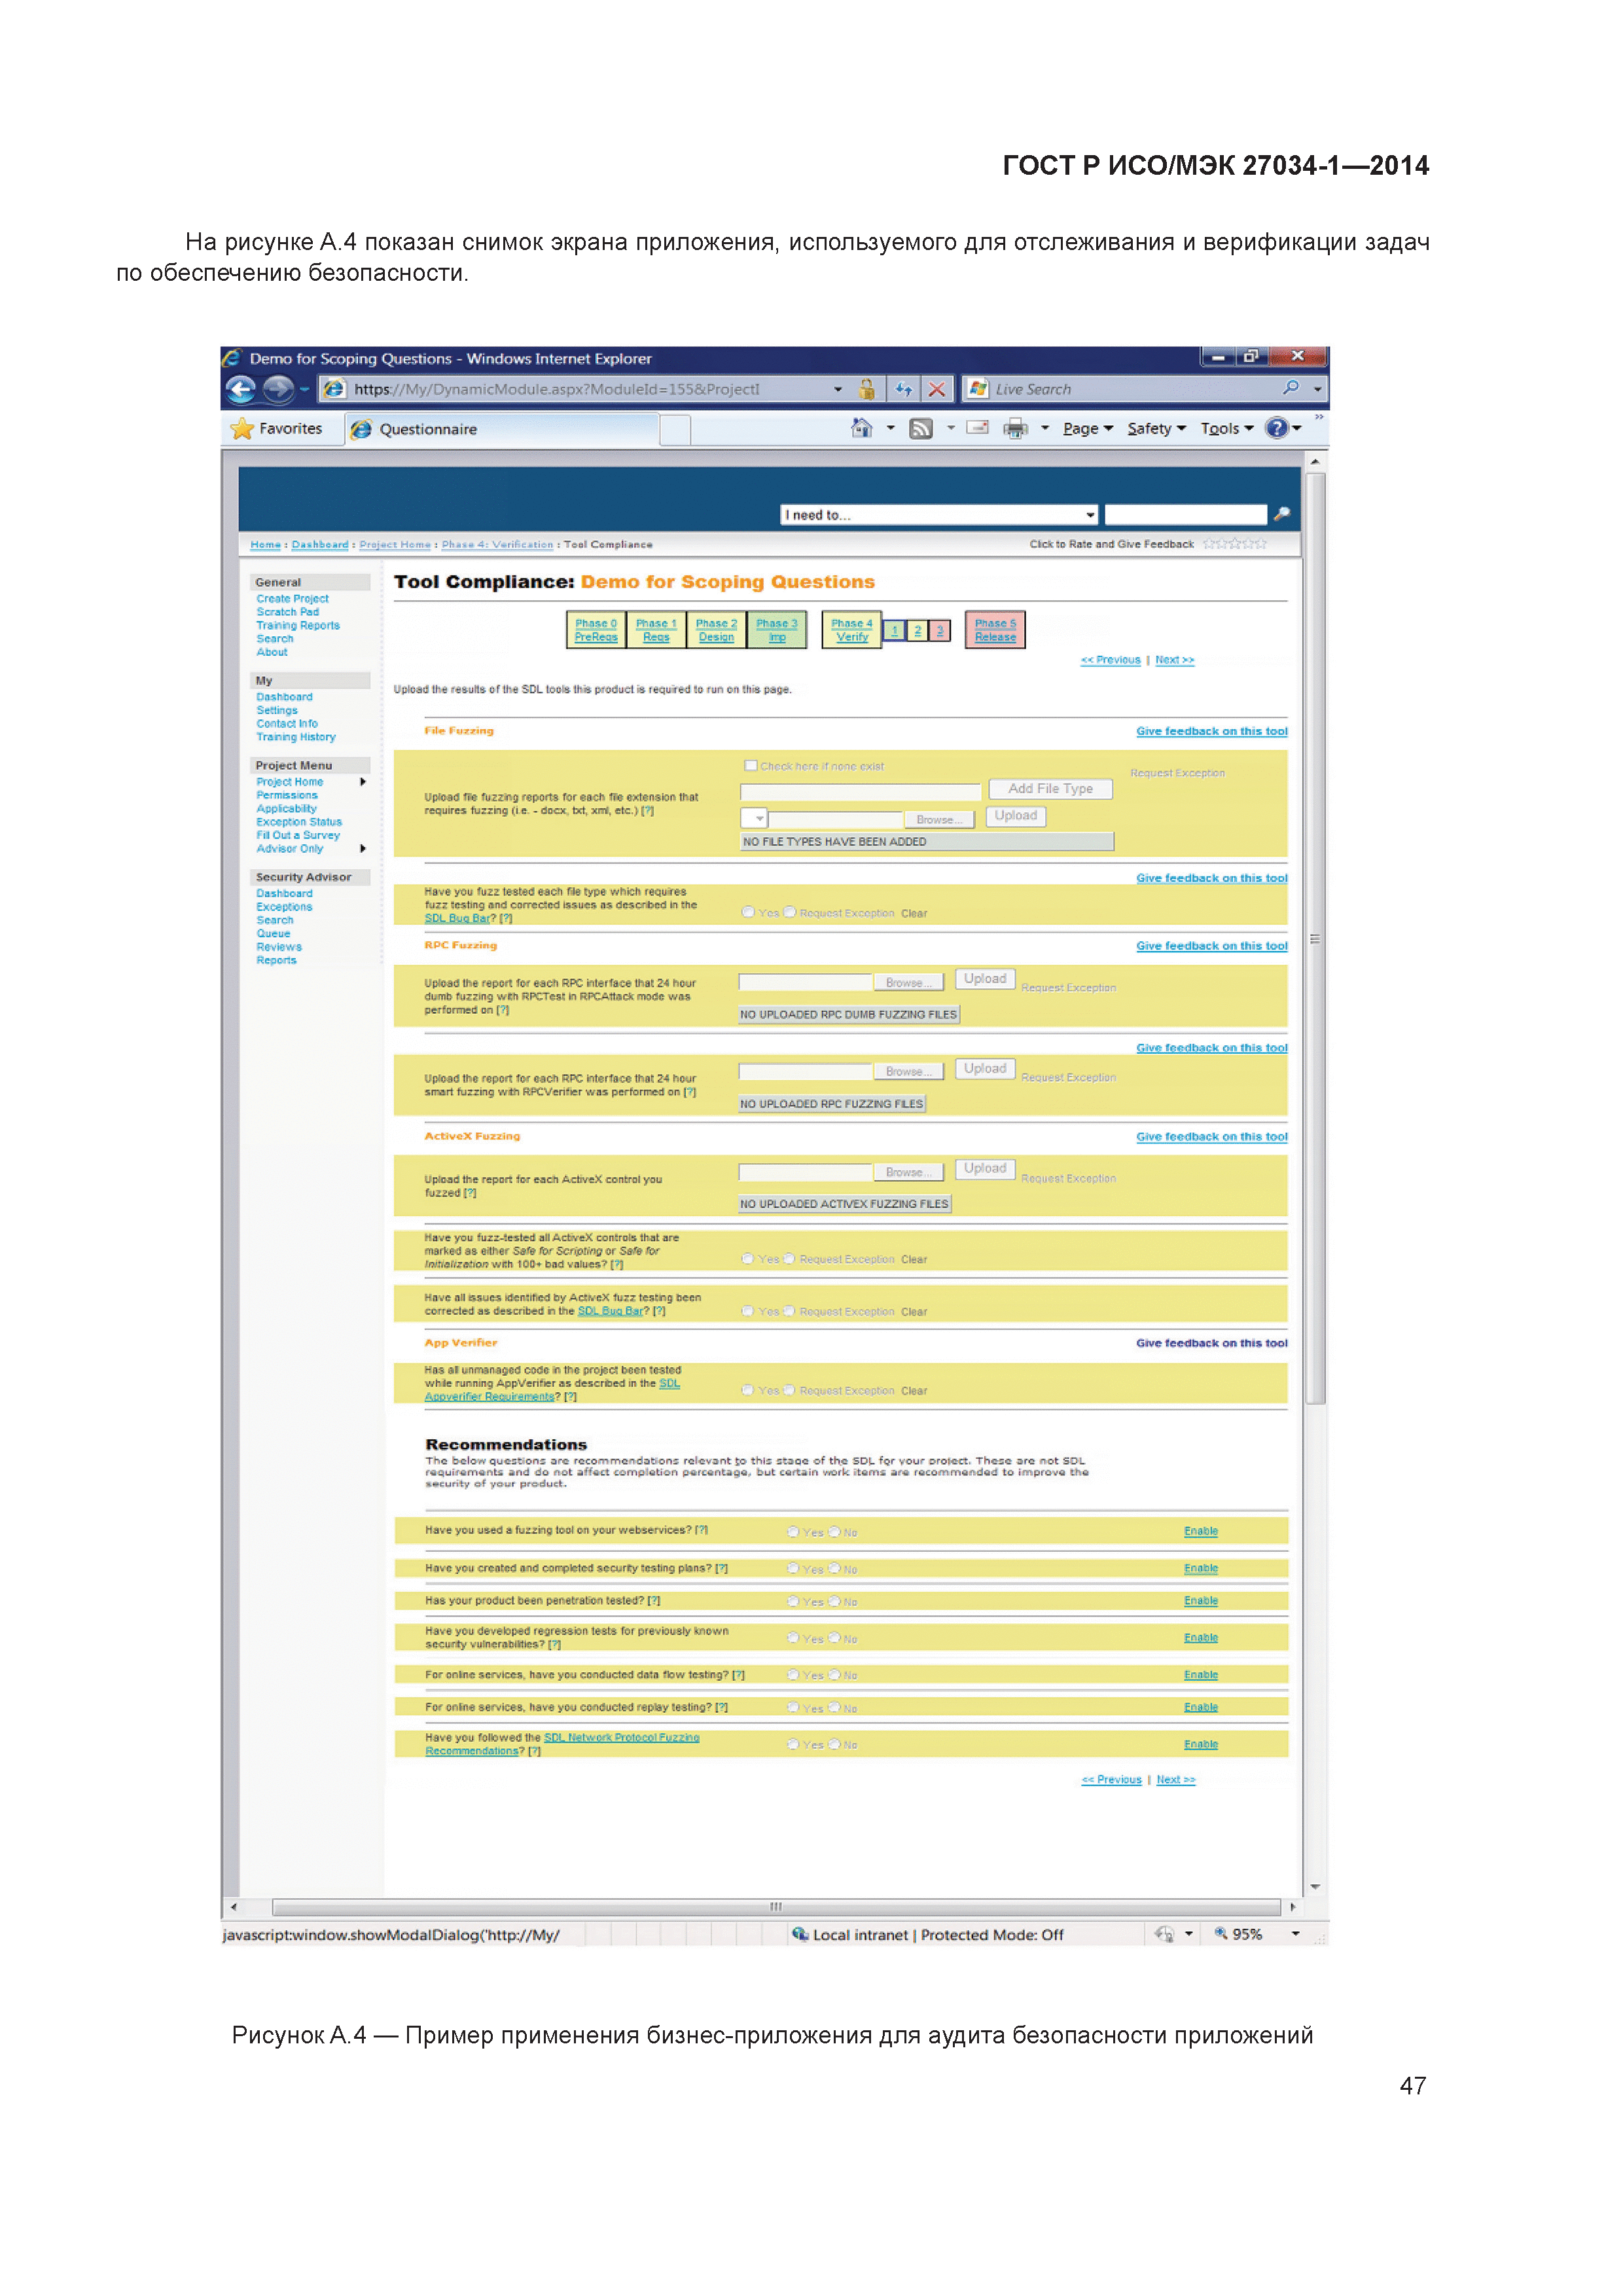The height and width of the screenshot is (2296, 1623).
Task: Expand the Project Home submenu arrow
Action: point(363,782)
